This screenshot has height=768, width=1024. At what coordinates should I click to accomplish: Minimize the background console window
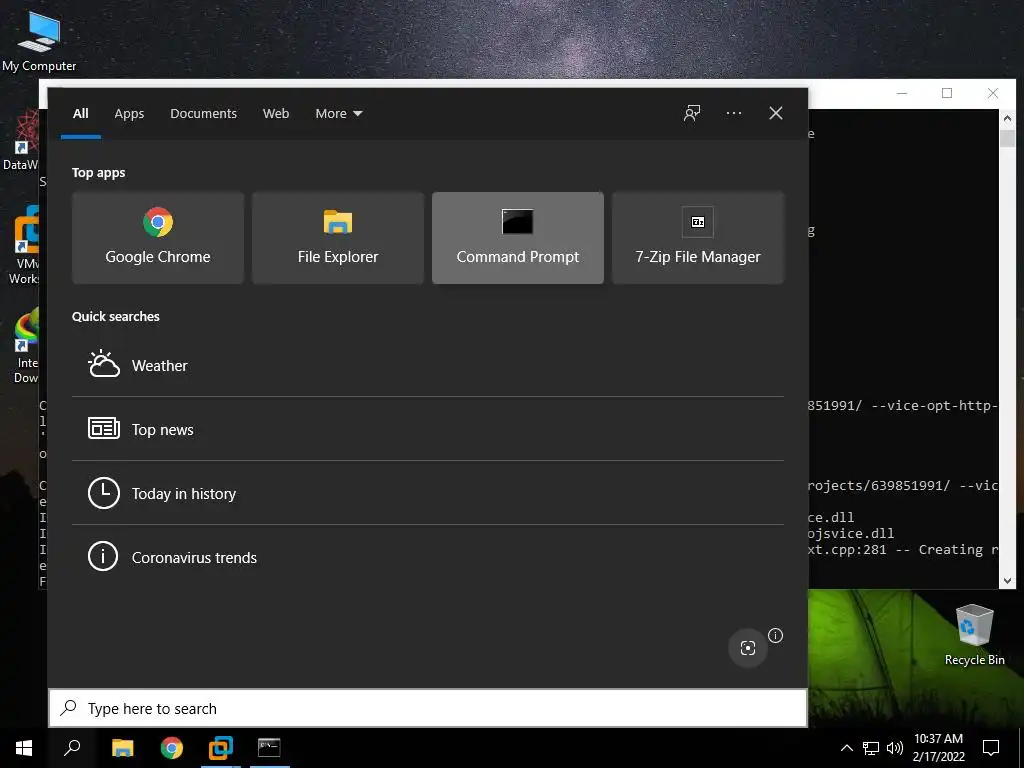[902, 93]
